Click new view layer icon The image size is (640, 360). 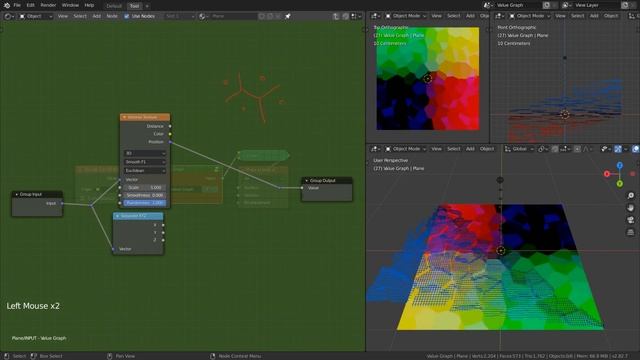625,5
